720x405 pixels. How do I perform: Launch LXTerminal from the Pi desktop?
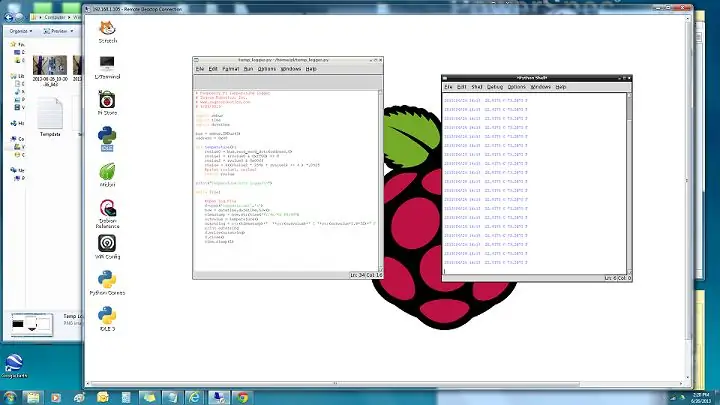(107, 67)
